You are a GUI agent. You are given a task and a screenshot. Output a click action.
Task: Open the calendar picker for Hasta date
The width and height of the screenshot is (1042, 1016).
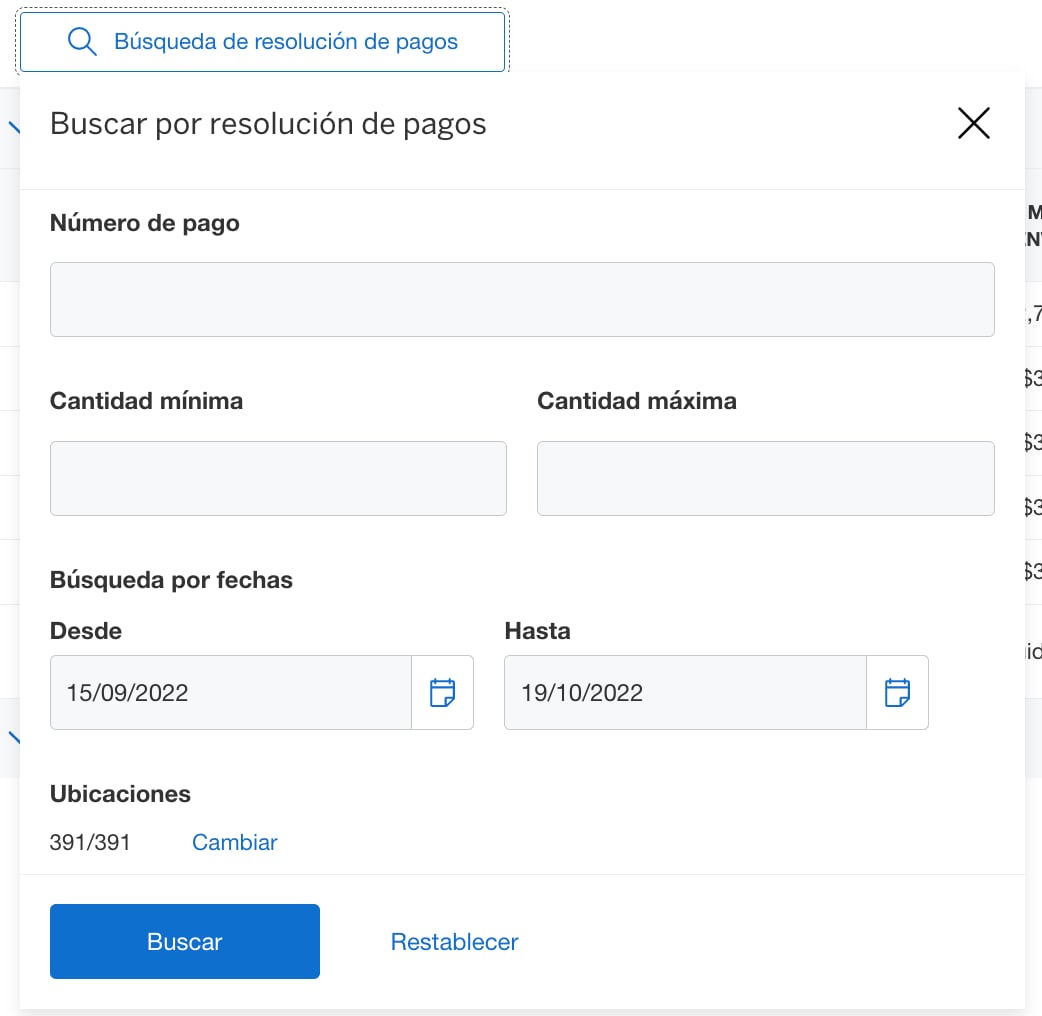(897, 692)
